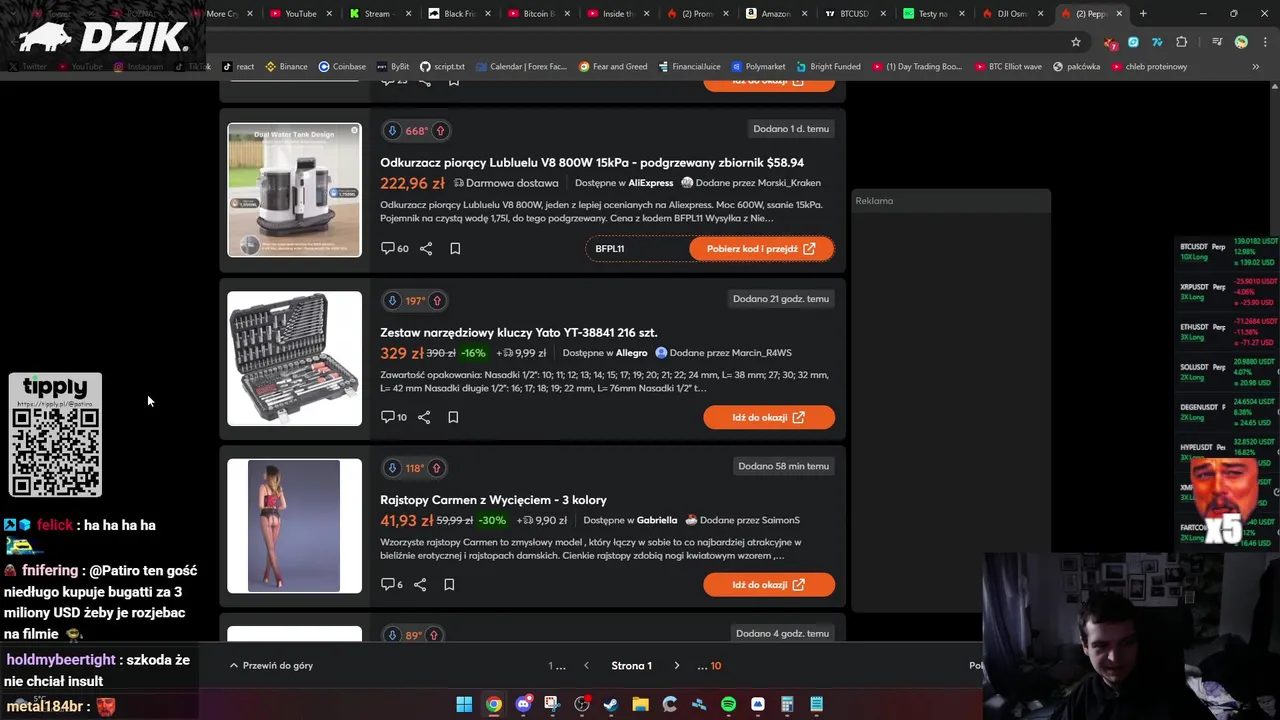Open the Windows Start menu

(x=464, y=704)
